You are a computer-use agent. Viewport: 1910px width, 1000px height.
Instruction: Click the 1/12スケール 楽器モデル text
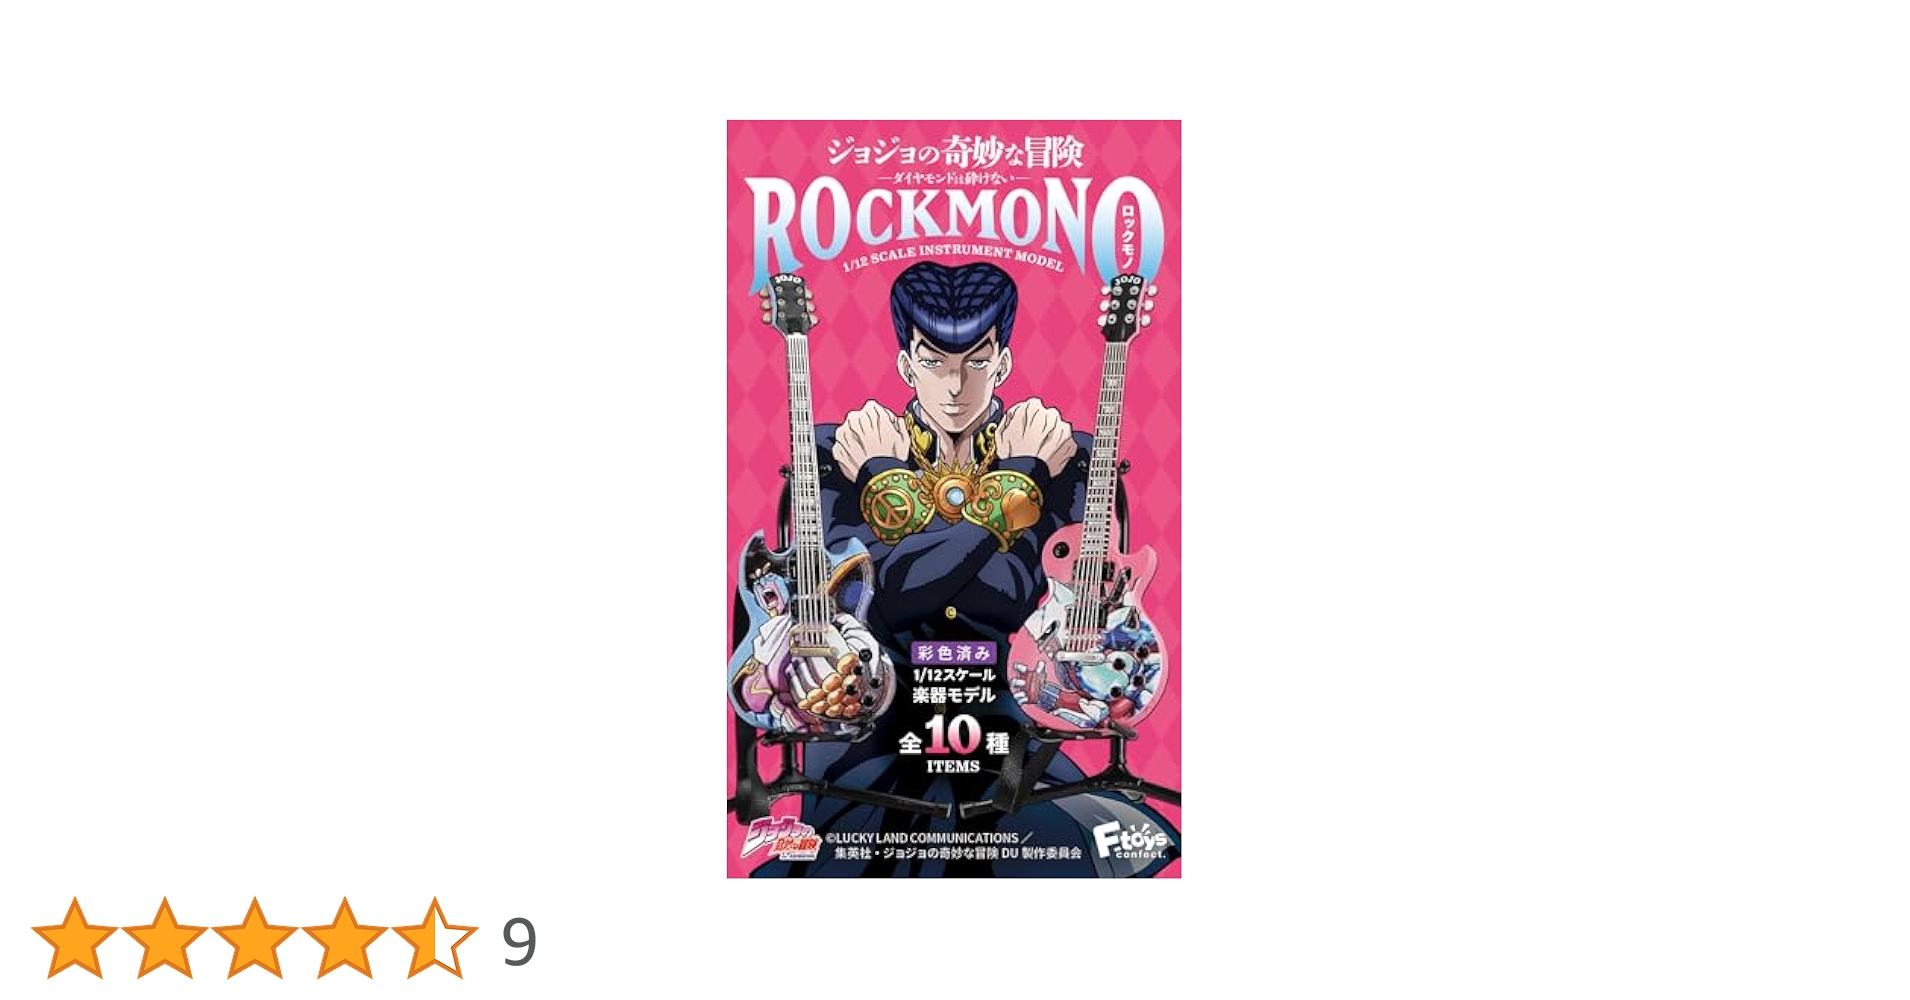pyautogui.click(x=954, y=685)
